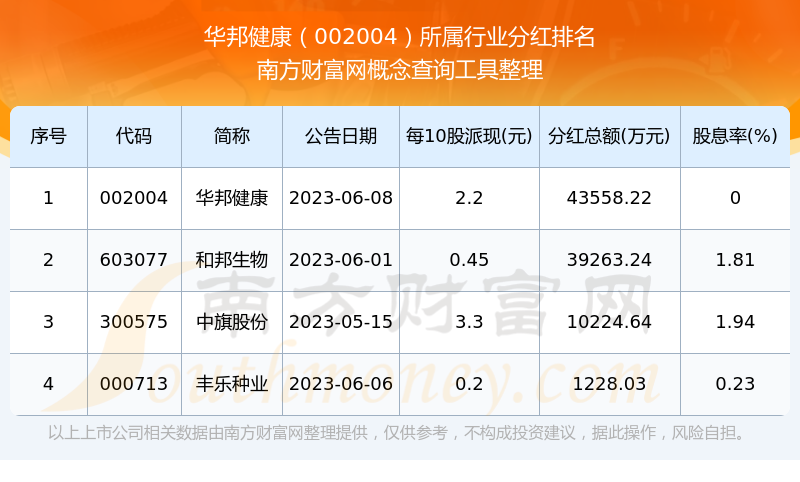Click total dividend 43558.22
Image resolution: width=800 pixels, height=482 pixels.
(609, 198)
